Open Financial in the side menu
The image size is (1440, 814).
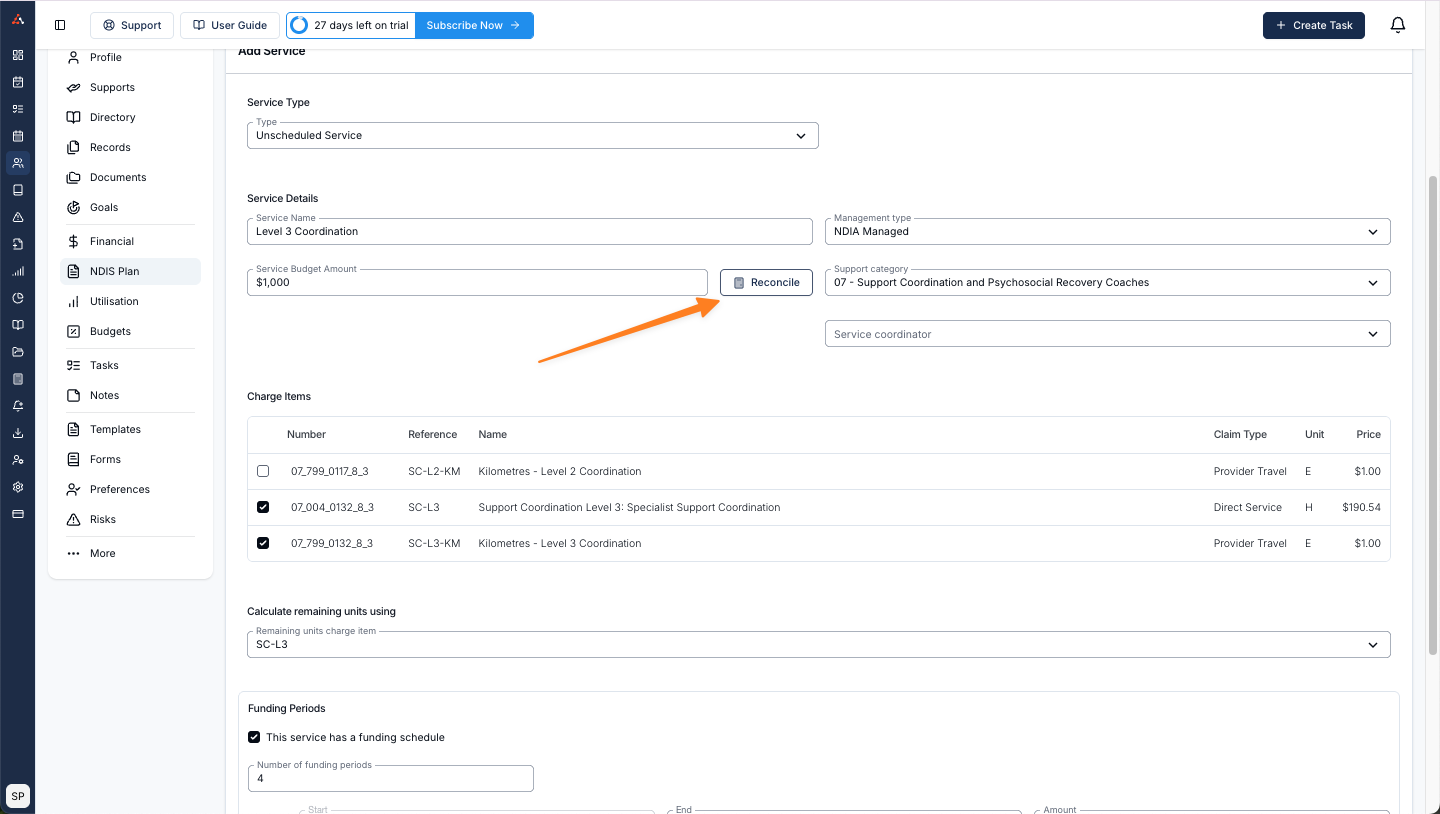[x=130, y=241]
